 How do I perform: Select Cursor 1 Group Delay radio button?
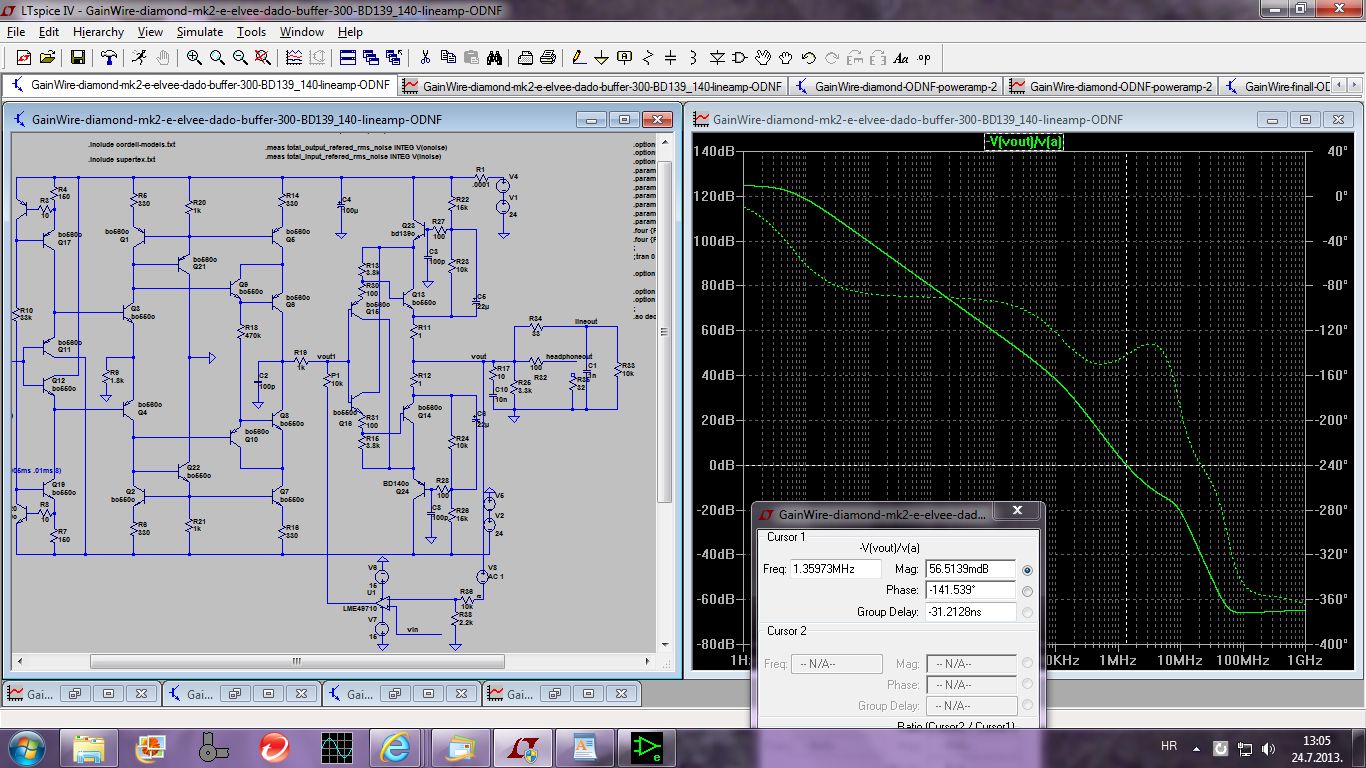coord(1028,612)
